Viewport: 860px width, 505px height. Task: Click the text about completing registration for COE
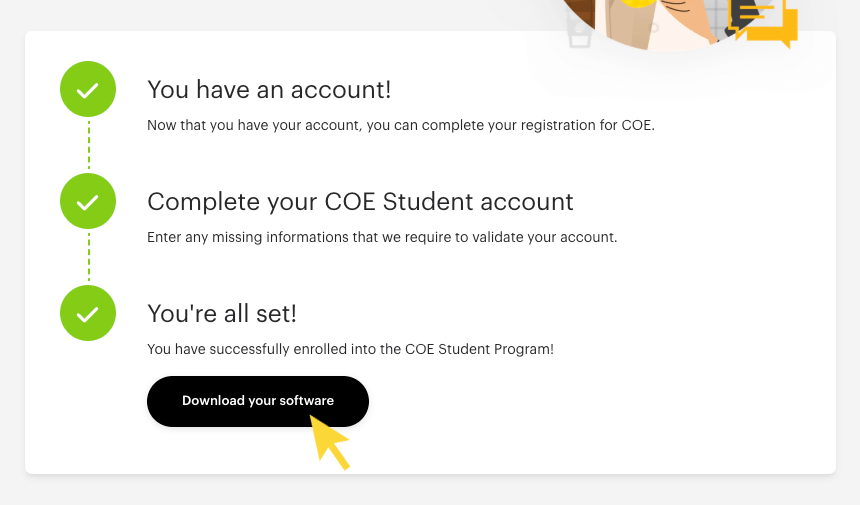coord(400,126)
